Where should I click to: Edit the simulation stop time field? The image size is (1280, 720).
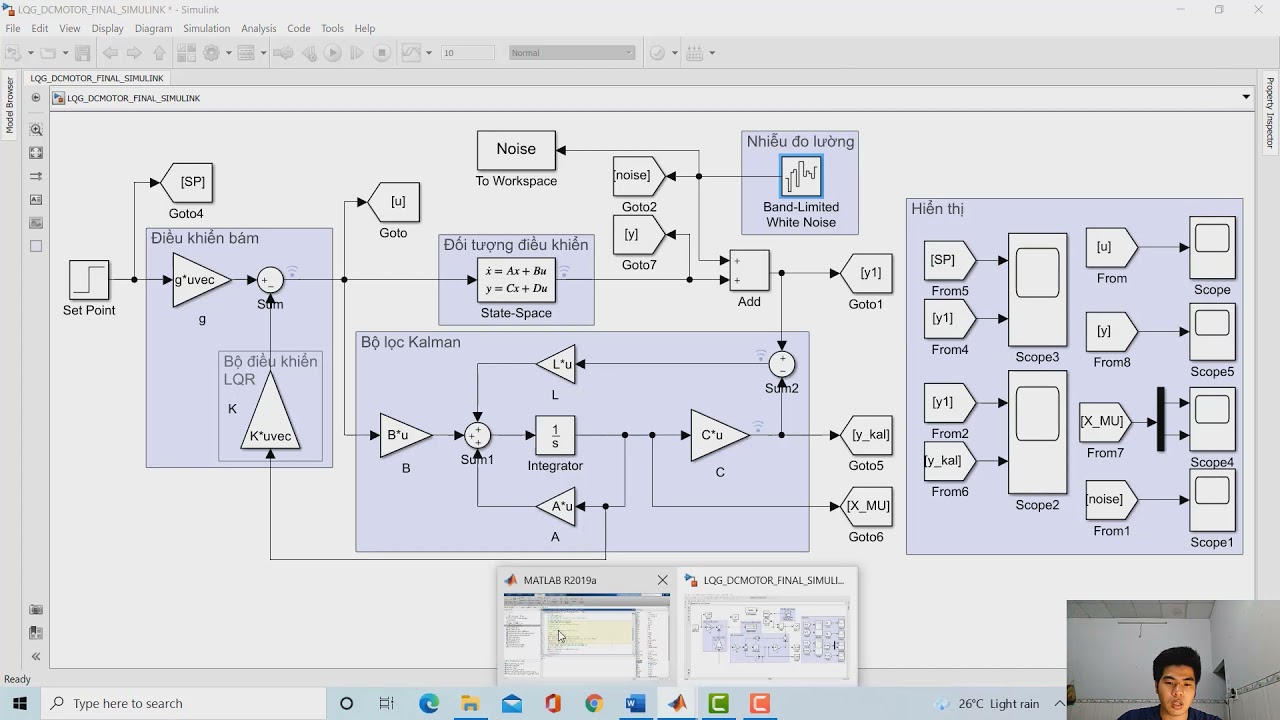468,53
